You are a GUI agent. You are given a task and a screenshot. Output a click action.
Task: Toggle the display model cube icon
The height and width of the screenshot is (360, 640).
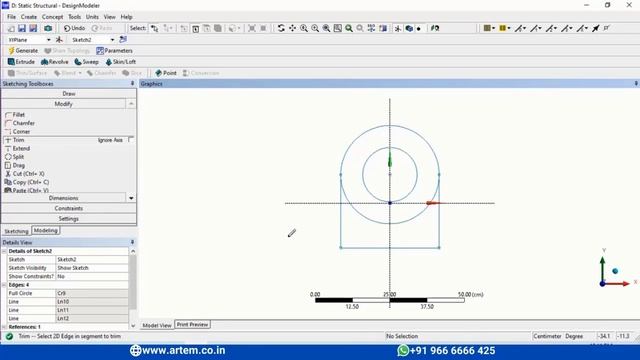(x=409, y=28)
